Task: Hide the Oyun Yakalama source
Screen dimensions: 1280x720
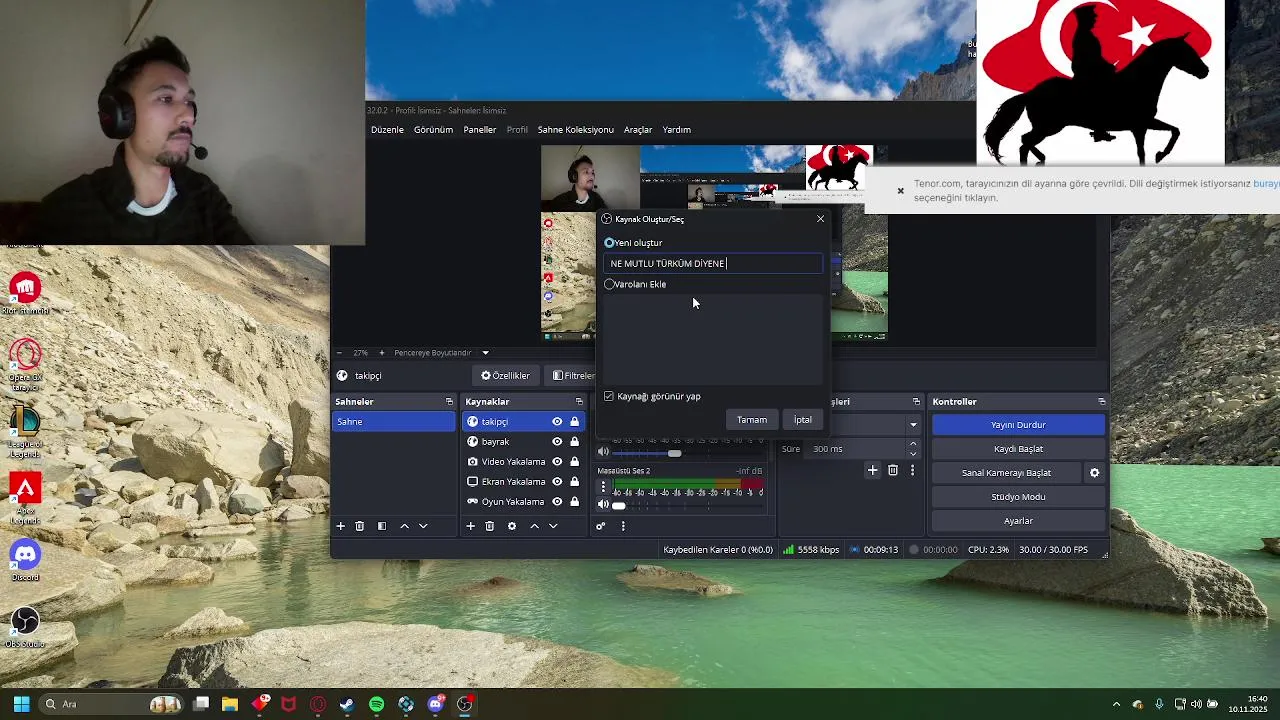Action: click(x=557, y=502)
